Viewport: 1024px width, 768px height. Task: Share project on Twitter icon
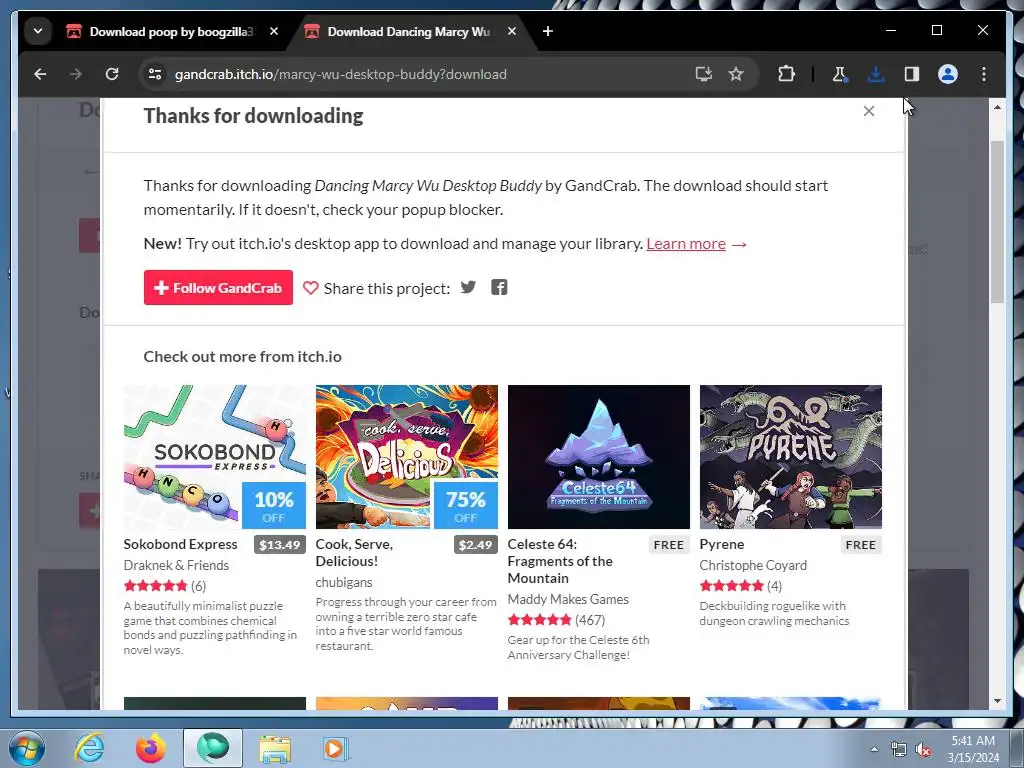click(x=468, y=287)
